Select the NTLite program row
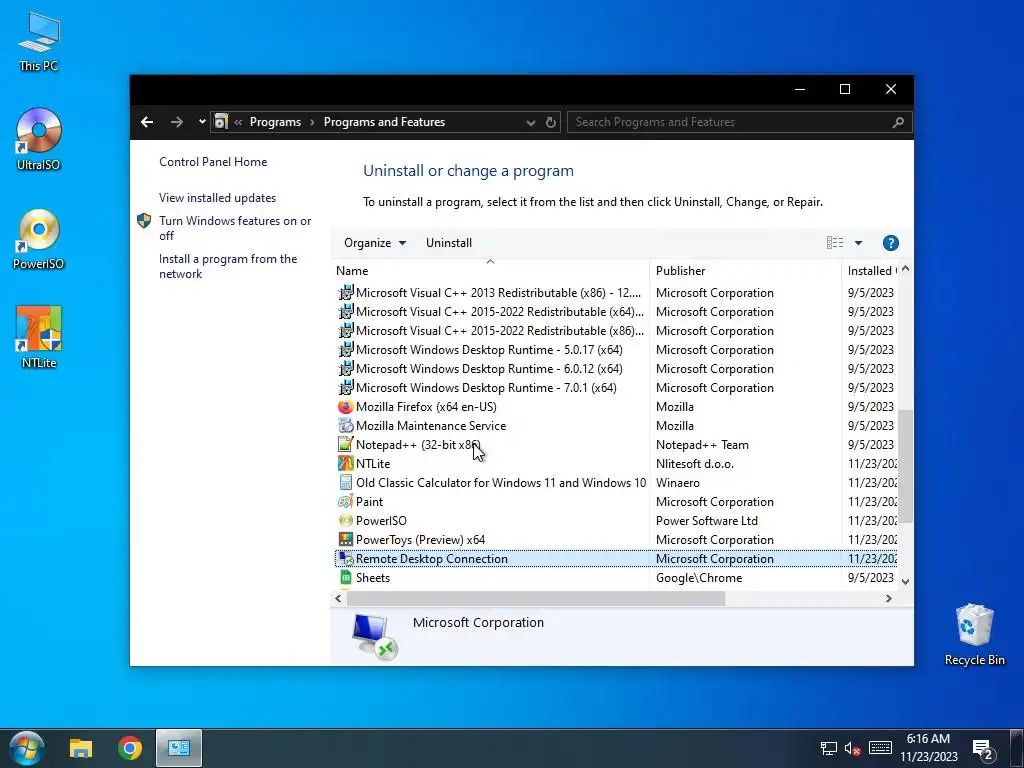 click(616, 464)
